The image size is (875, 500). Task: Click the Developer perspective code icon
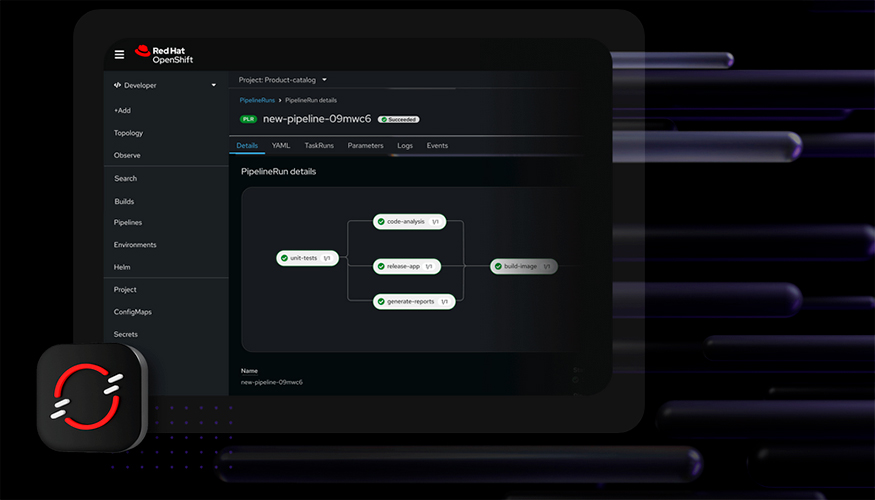click(x=117, y=85)
